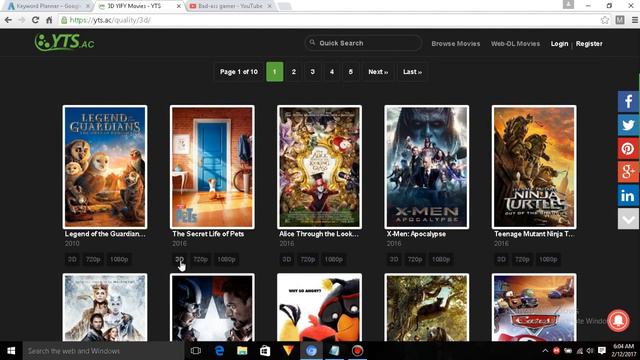Screen dimensions: 640x360
Task: Open Web-DL Movies menu link
Action: [515, 43]
